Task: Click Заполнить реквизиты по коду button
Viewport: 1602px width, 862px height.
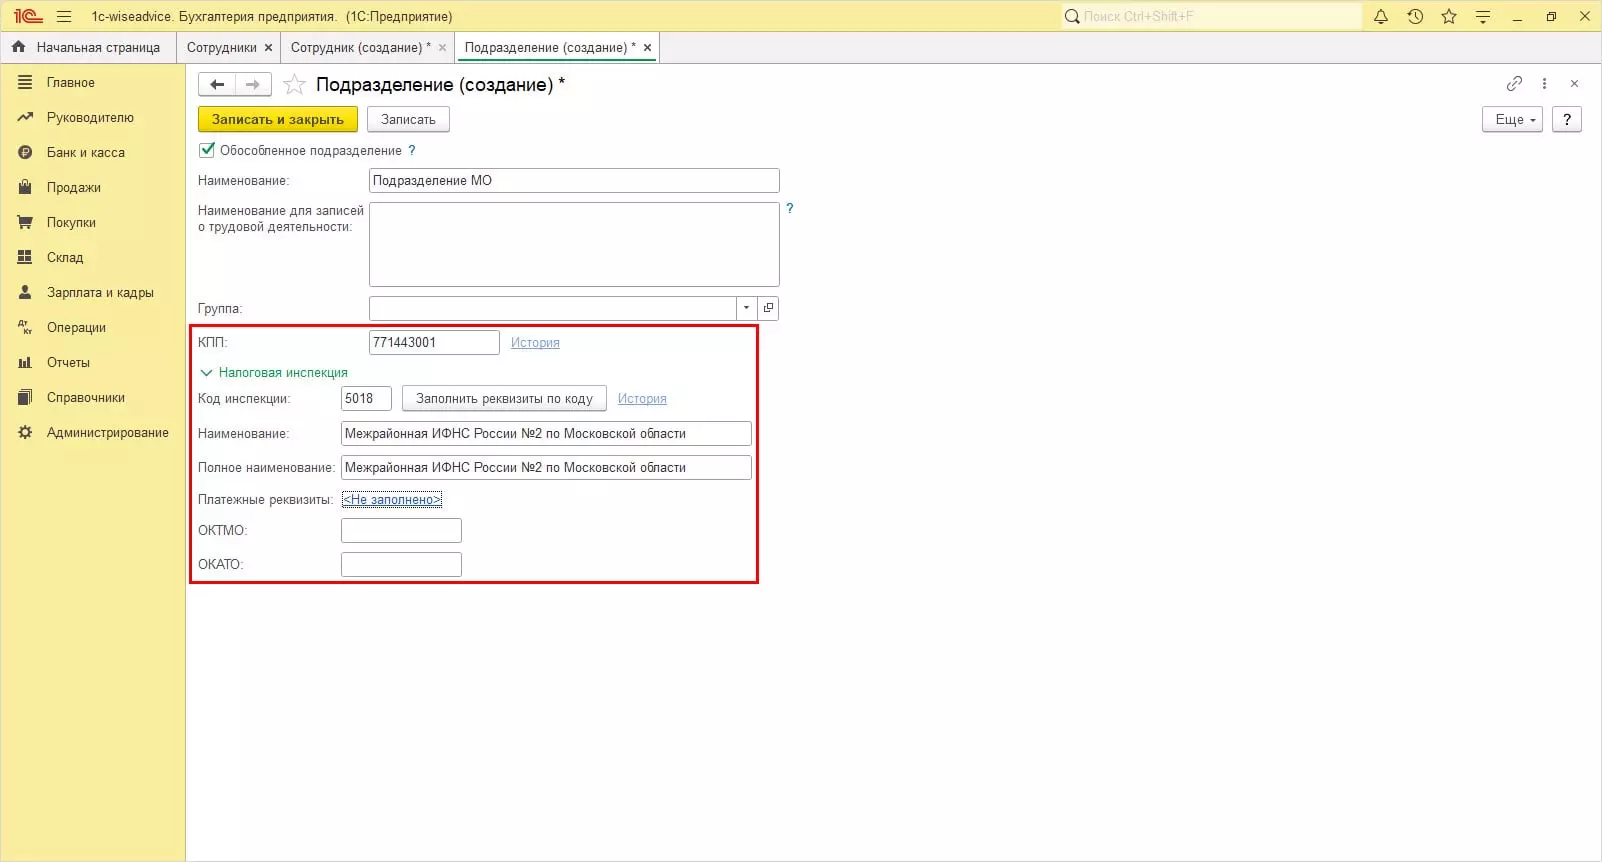Action: [504, 398]
